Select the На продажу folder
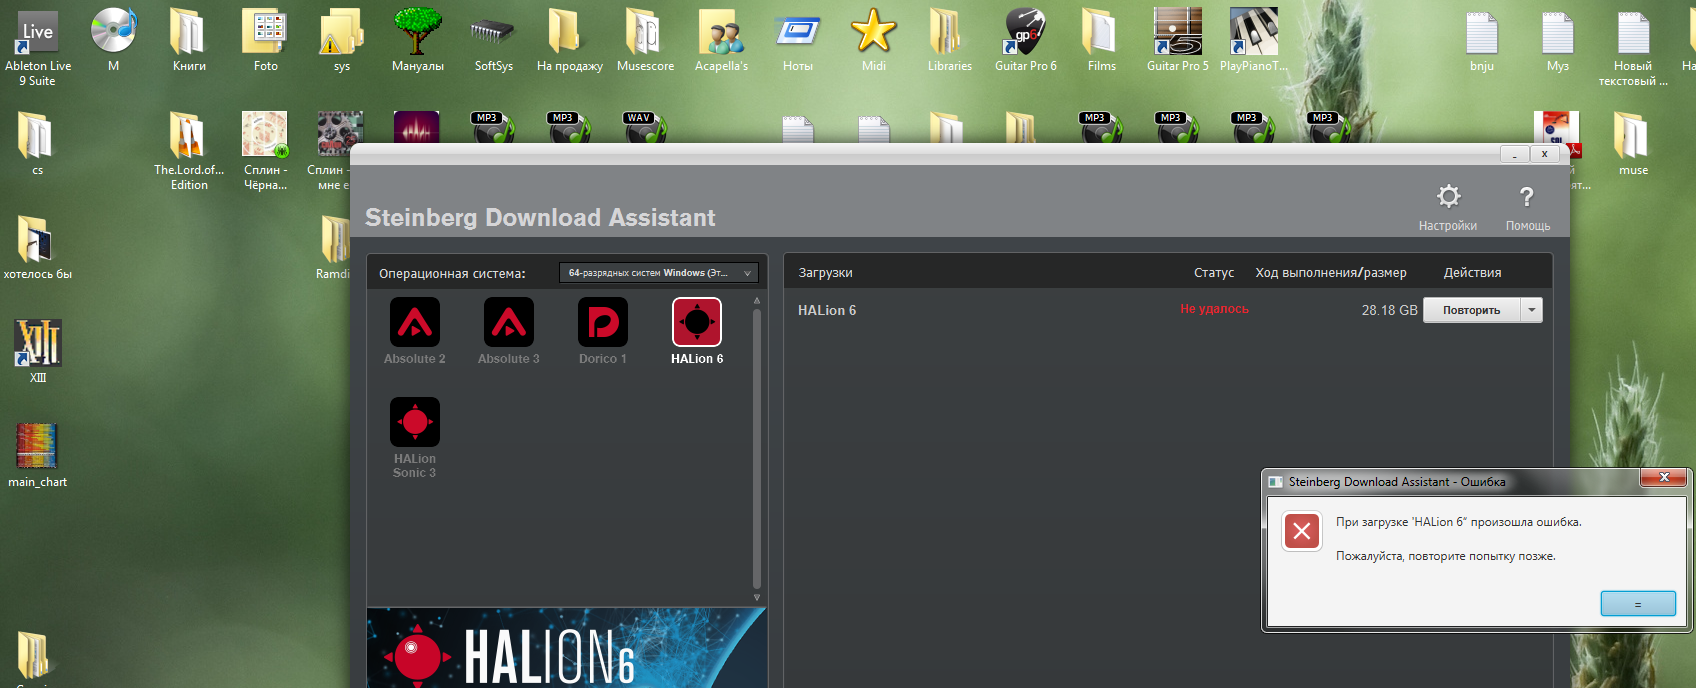 tap(570, 40)
